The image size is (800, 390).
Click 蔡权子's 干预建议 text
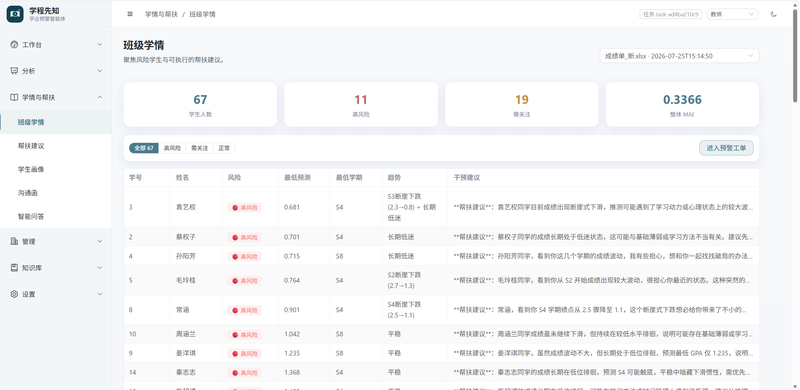[x=603, y=237]
